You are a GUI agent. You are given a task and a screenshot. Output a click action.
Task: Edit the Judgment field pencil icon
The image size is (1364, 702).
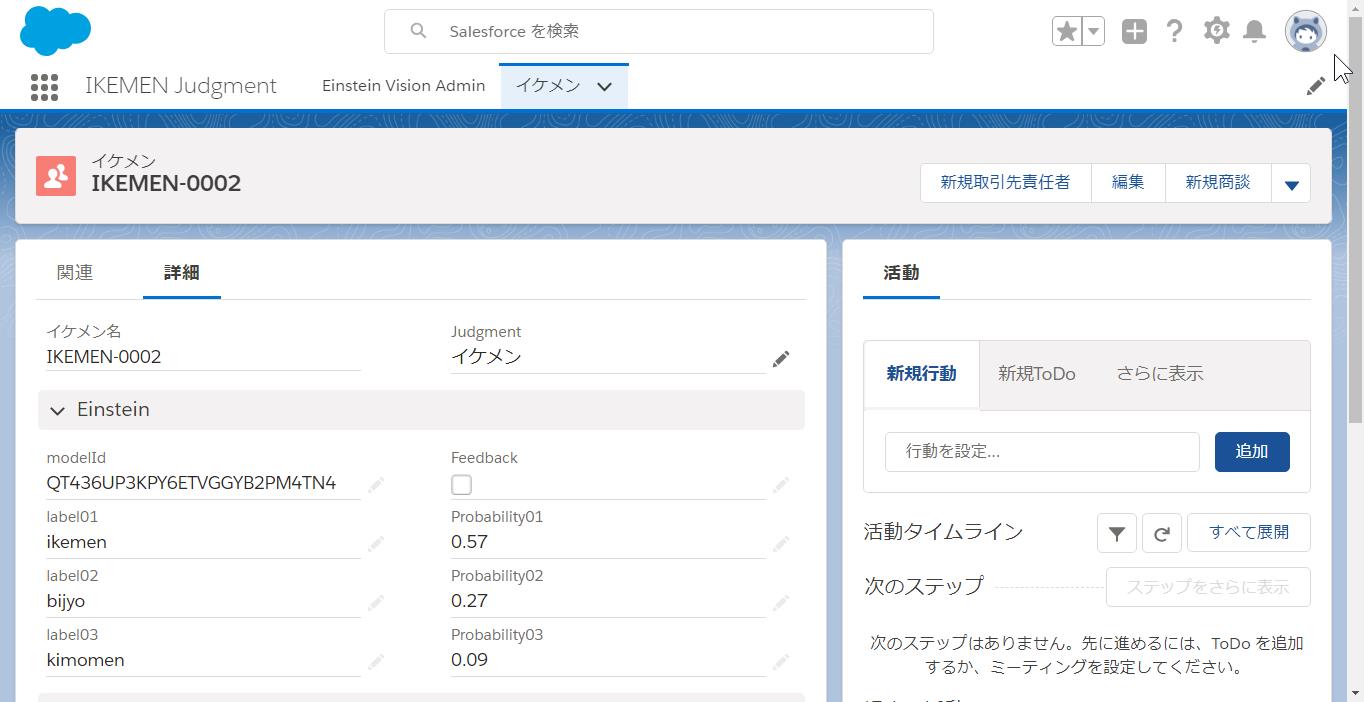(x=781, y=358)
